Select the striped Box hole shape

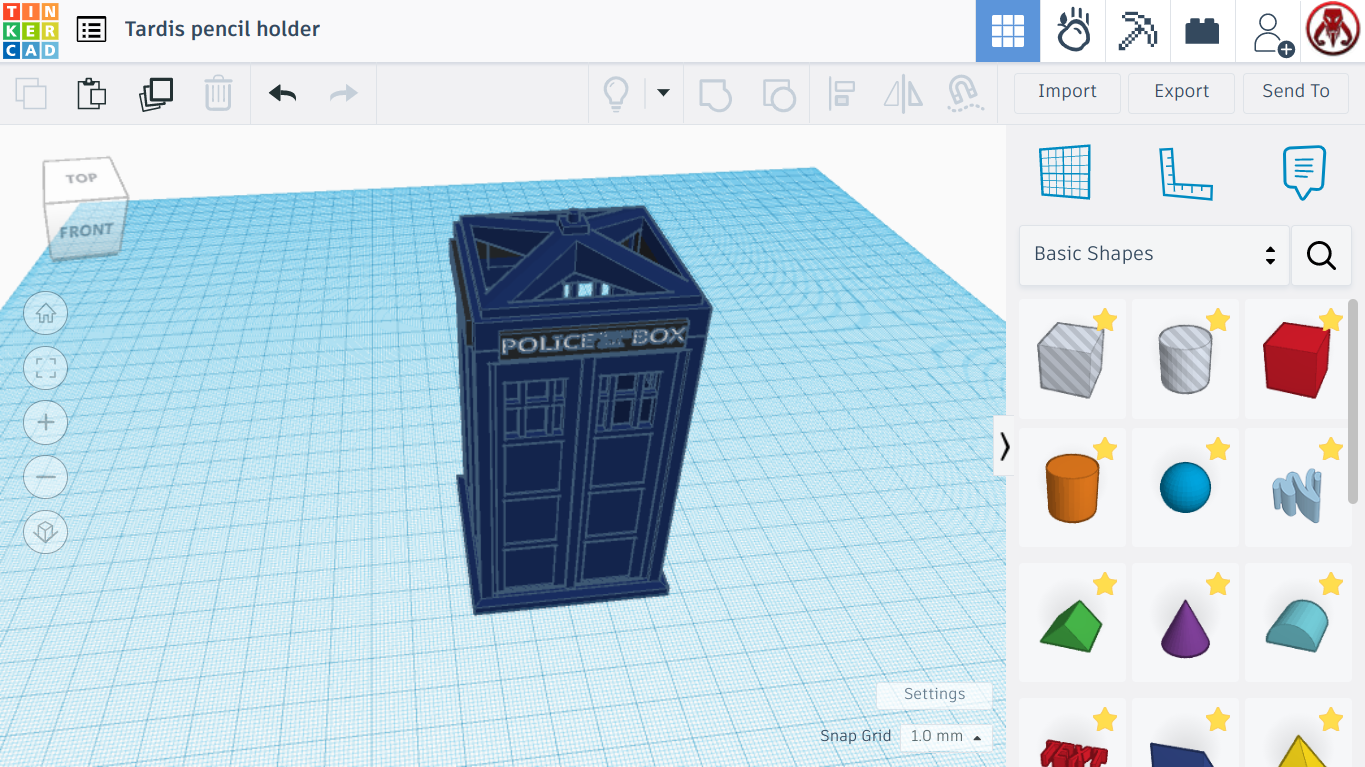pyautogui.click(x=1072, y=359)
